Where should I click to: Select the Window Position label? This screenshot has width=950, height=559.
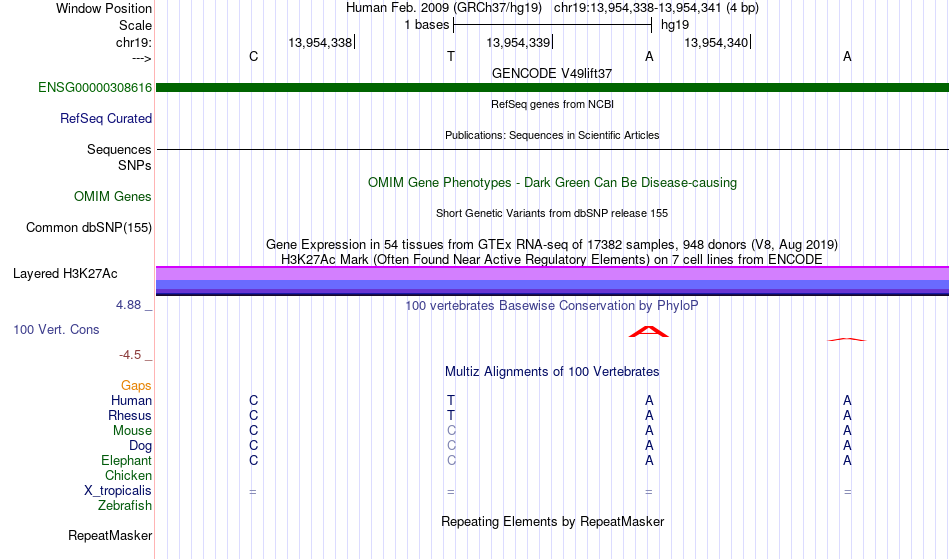pos(104,8)
